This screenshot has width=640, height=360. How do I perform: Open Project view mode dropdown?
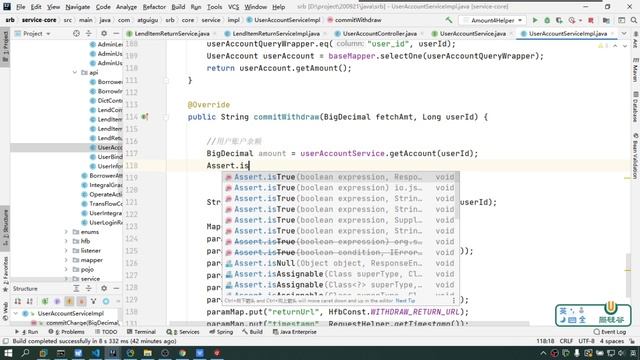pos(32,33)
